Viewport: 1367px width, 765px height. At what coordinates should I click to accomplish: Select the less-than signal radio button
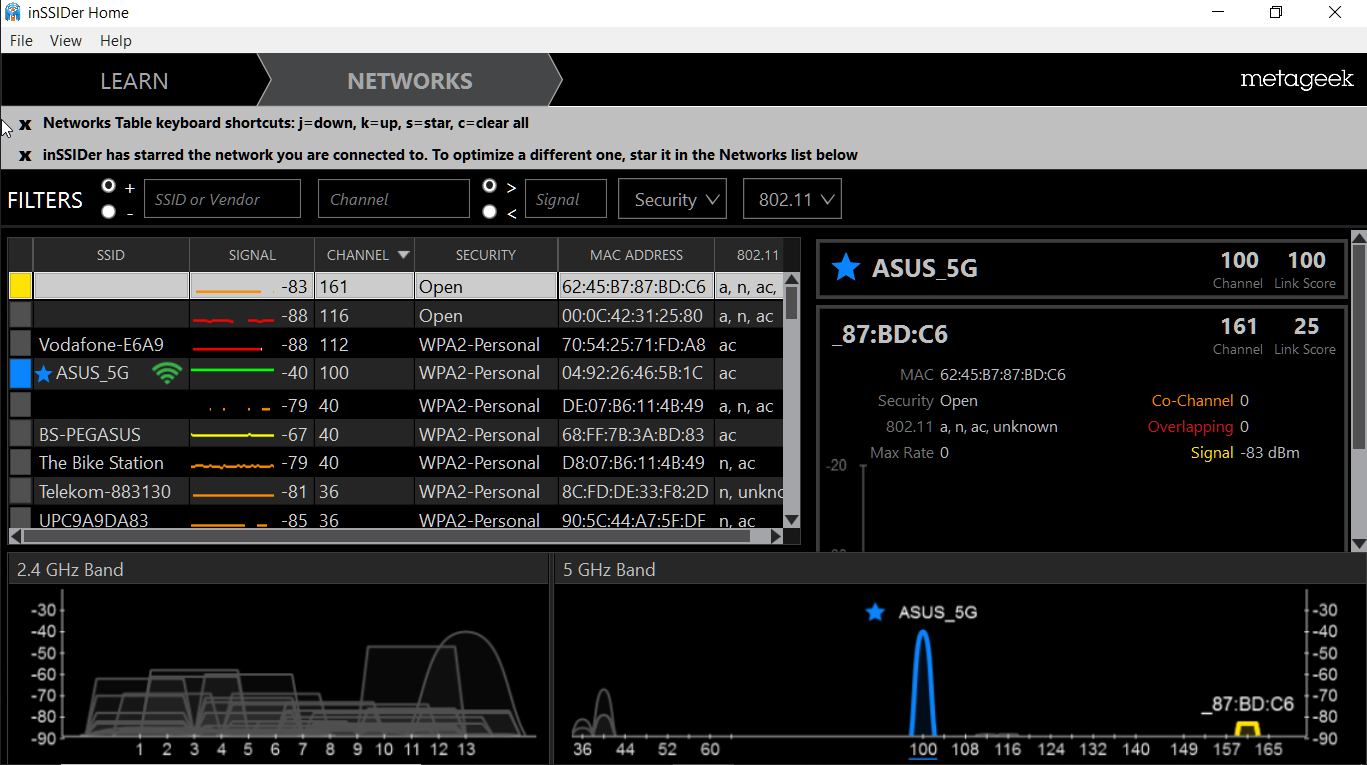click(489, 211)
